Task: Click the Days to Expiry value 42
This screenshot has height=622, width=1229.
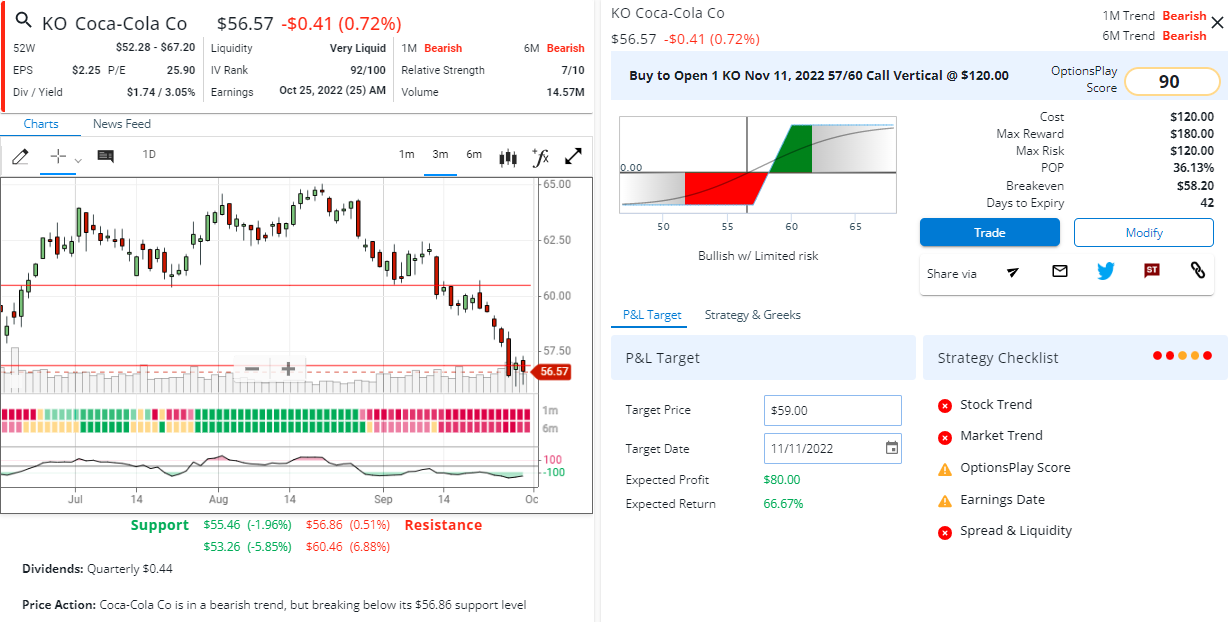Action: [x=1207, y=203]
